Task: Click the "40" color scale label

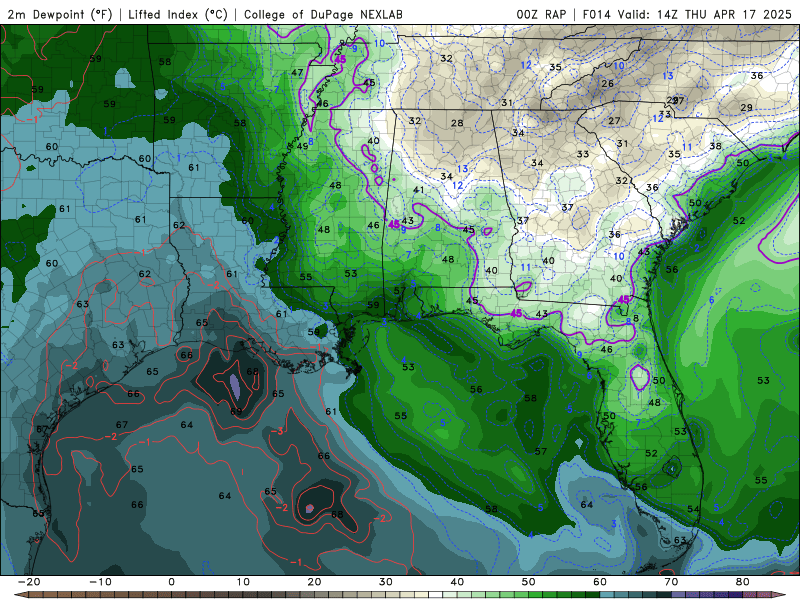Action: click(457, 582)
